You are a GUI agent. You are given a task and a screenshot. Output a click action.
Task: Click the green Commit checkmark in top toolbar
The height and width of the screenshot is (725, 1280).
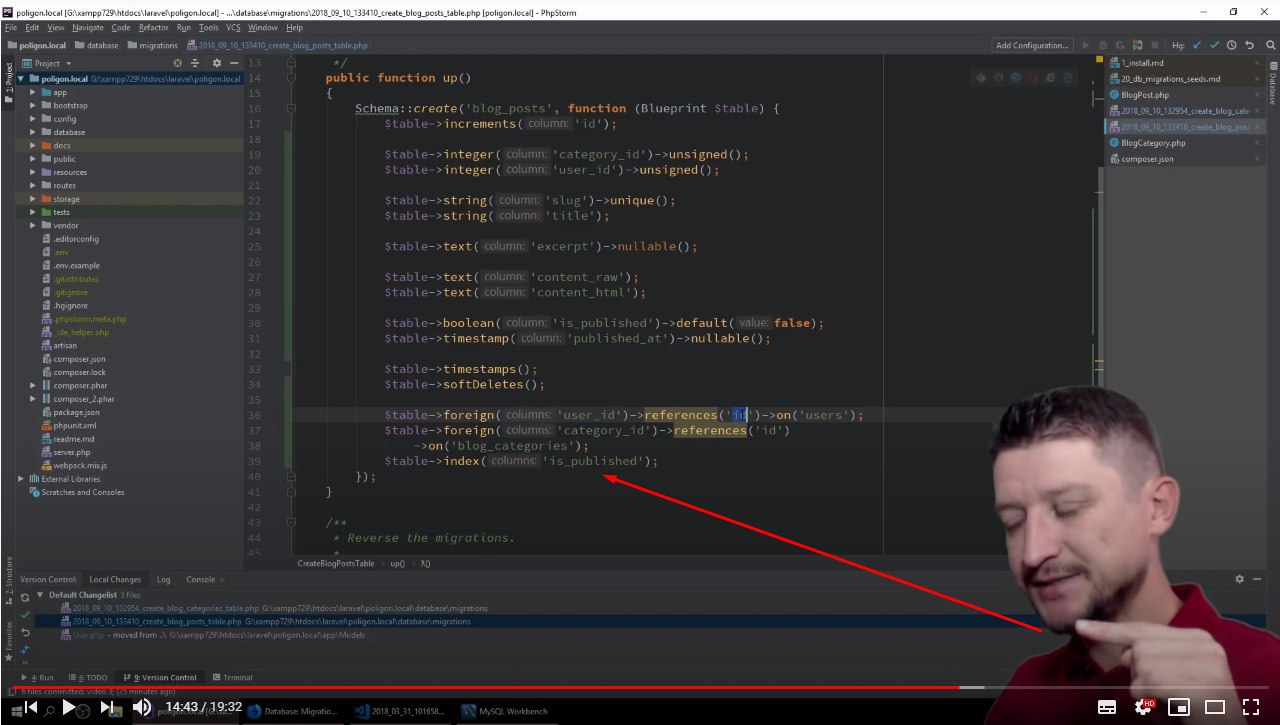point(1215,45)
